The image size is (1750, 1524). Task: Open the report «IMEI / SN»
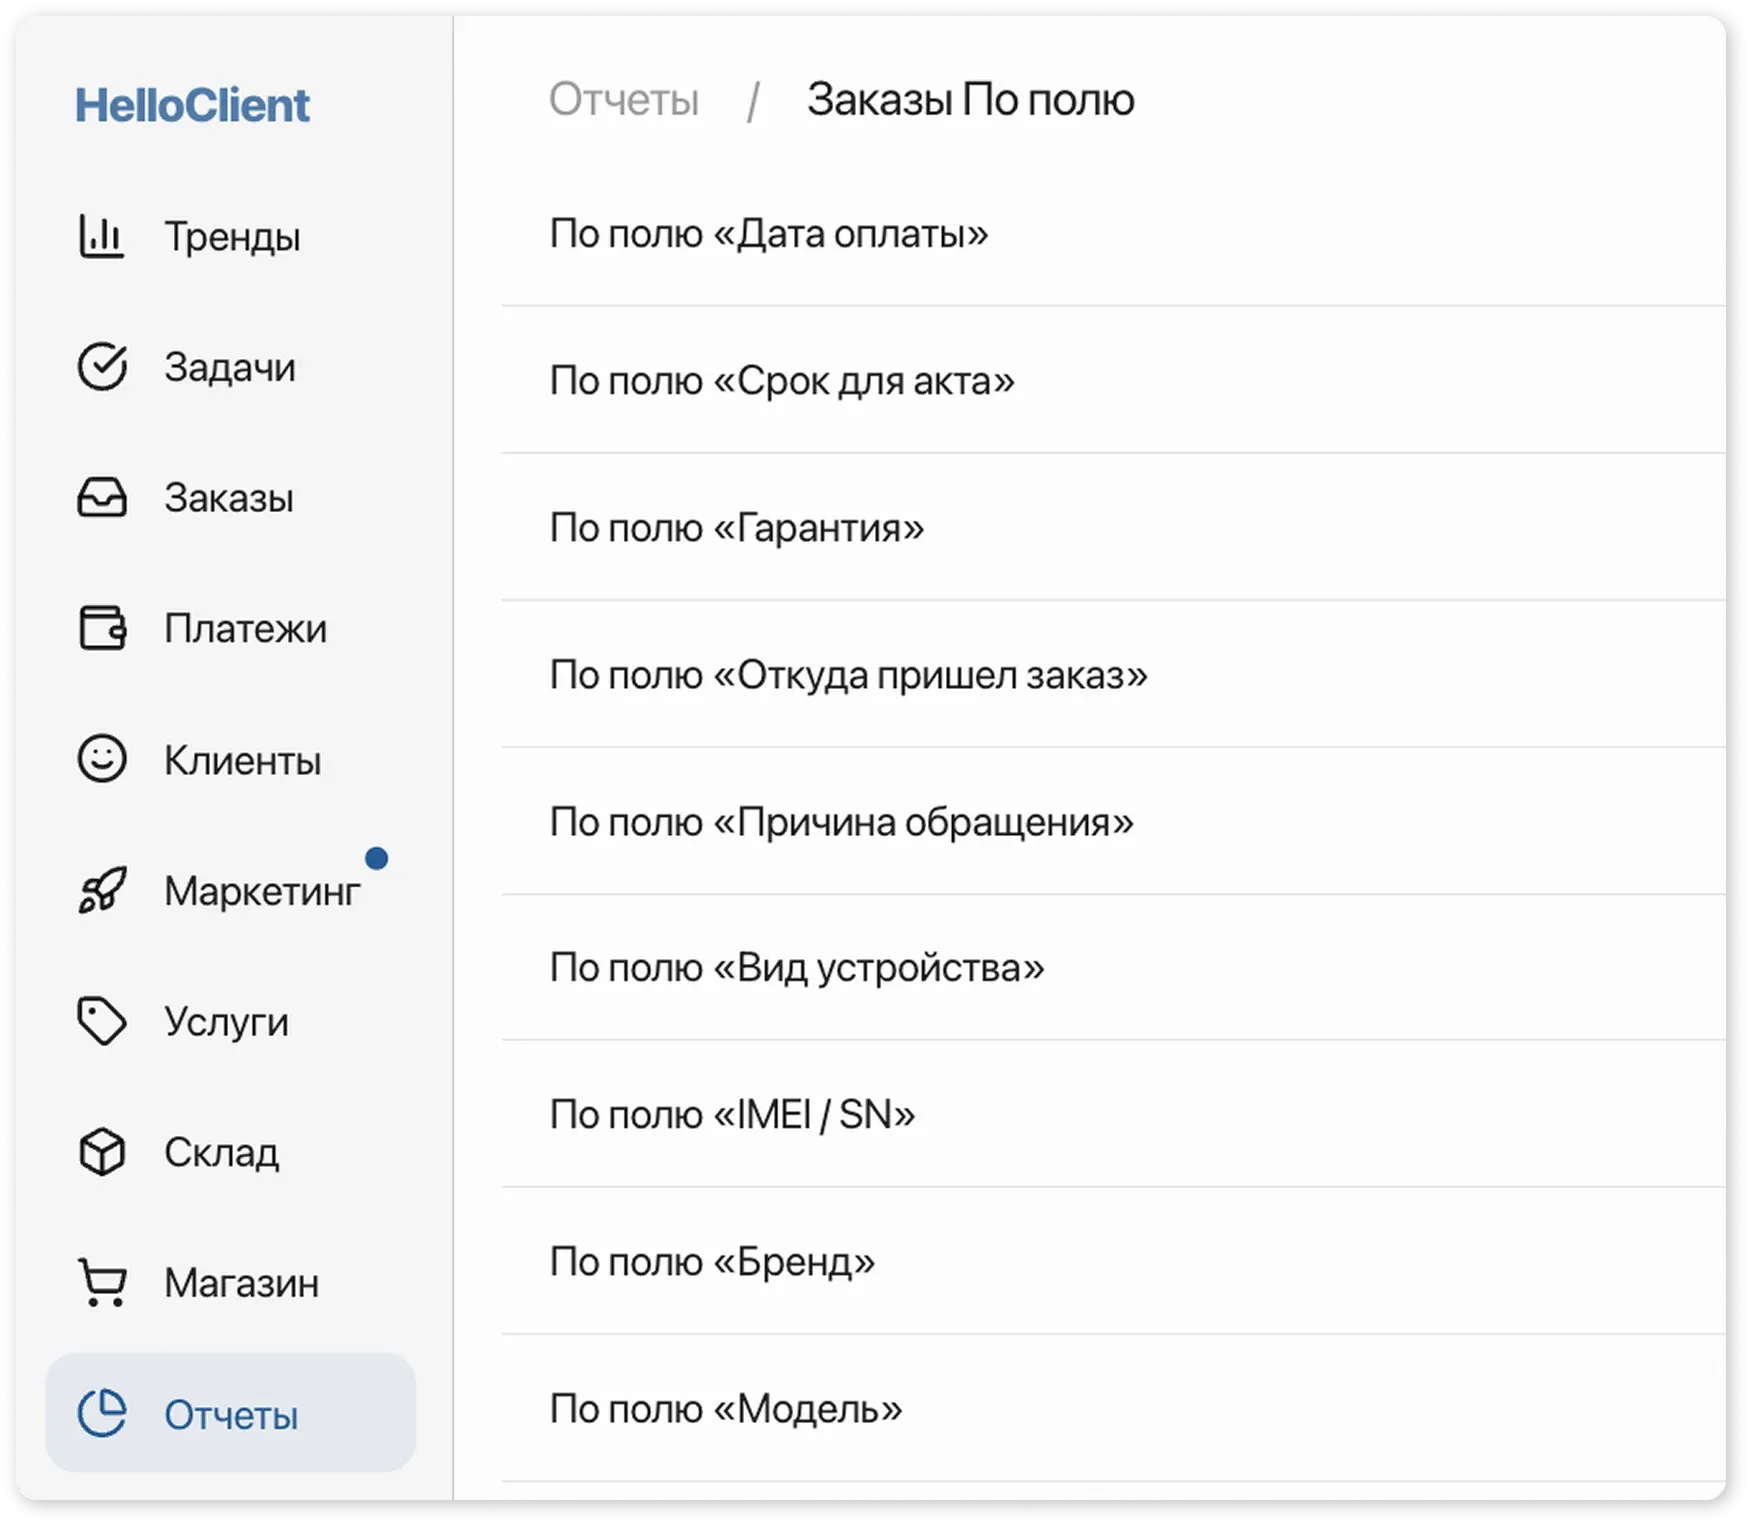tap(733, 1113)
